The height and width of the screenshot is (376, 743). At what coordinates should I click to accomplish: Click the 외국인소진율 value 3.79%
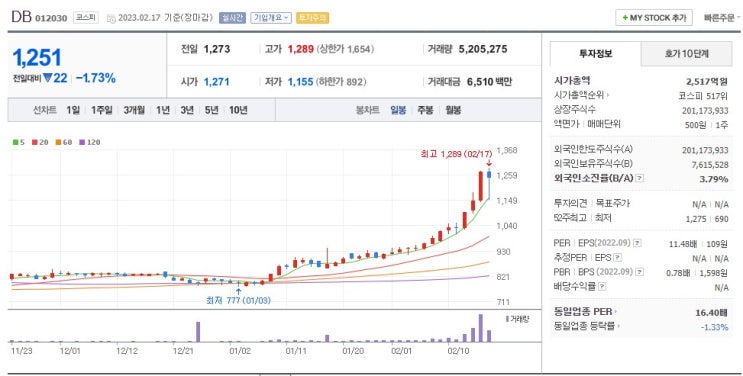(x=714, y=179)
